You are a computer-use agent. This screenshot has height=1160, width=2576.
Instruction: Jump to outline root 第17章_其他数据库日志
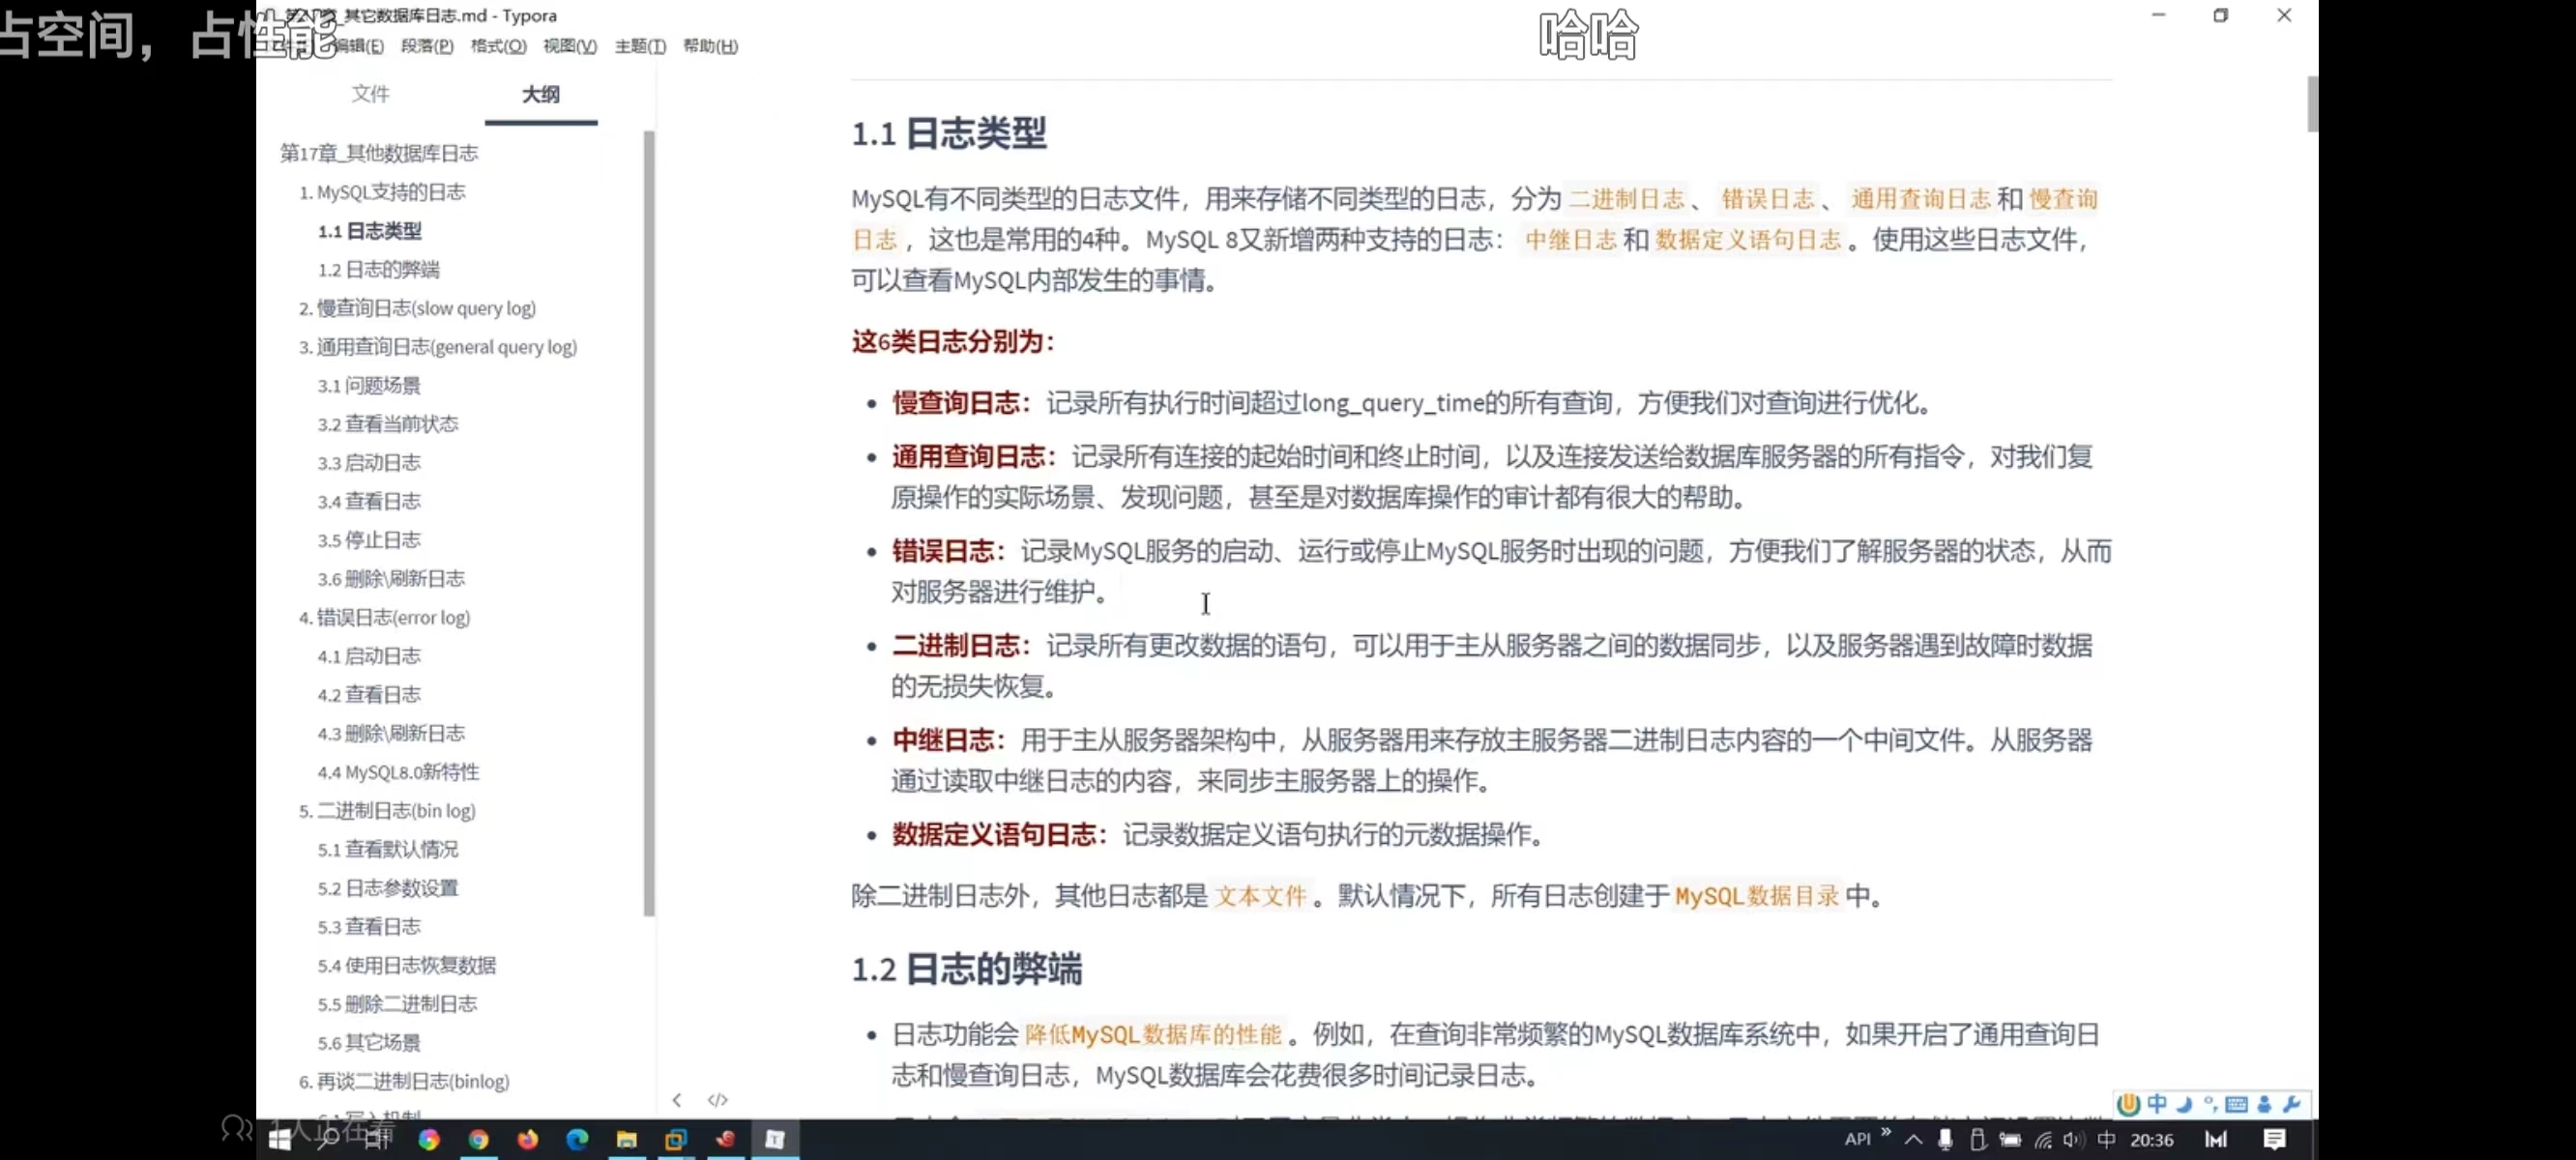(379, 153)
